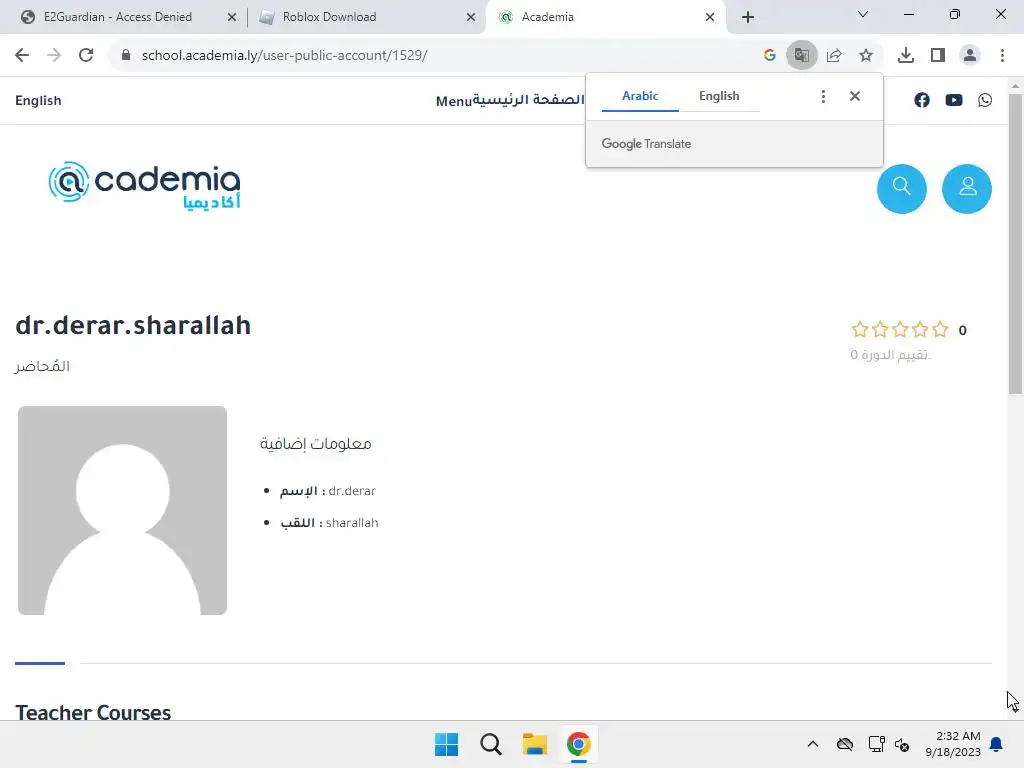Screen dimensions: 1024x768
Task: View site security lock info
Action: click(x=126, y=55)
